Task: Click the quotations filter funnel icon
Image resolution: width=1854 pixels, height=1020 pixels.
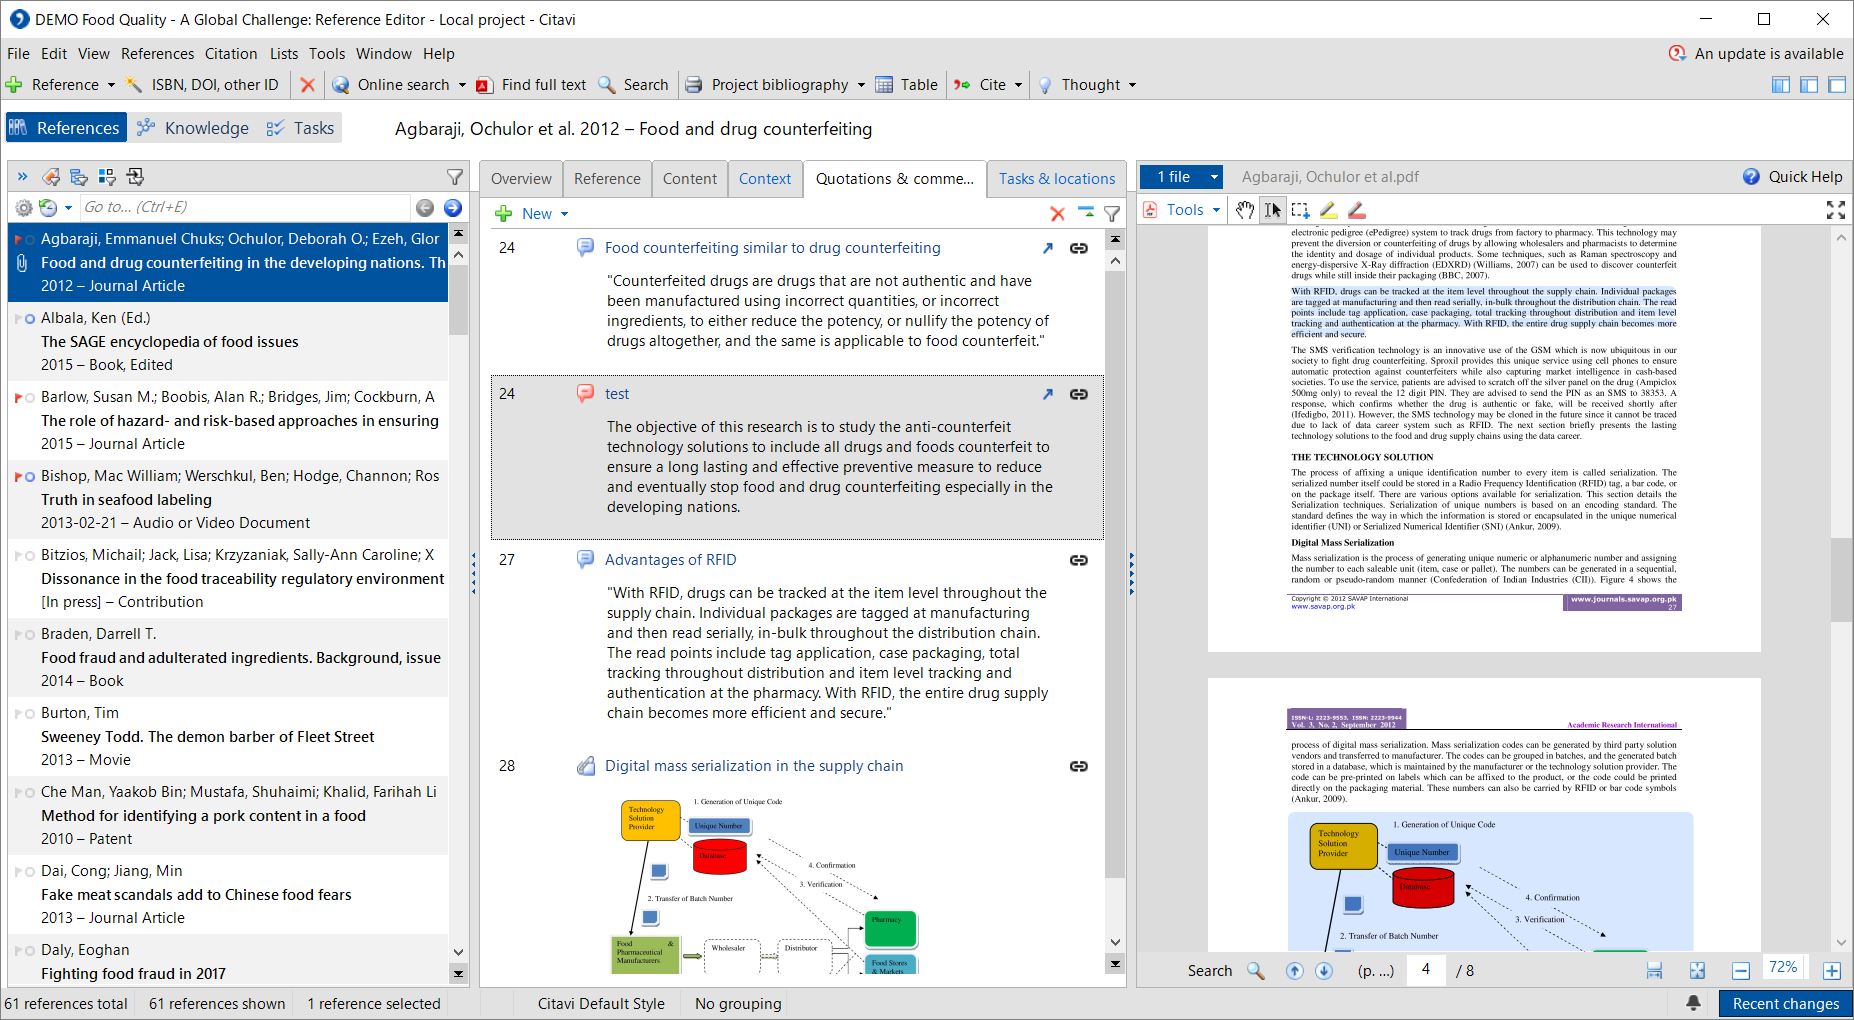Action: (1112, 213)
